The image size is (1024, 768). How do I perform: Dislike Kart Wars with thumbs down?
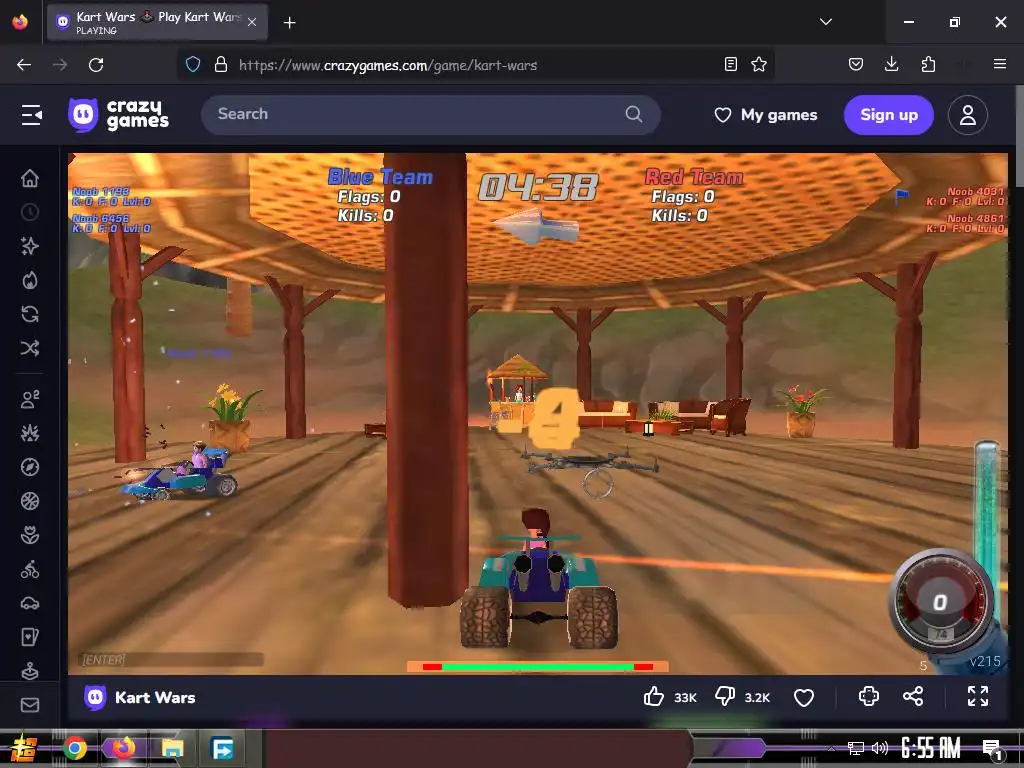[x=725, y=697]
